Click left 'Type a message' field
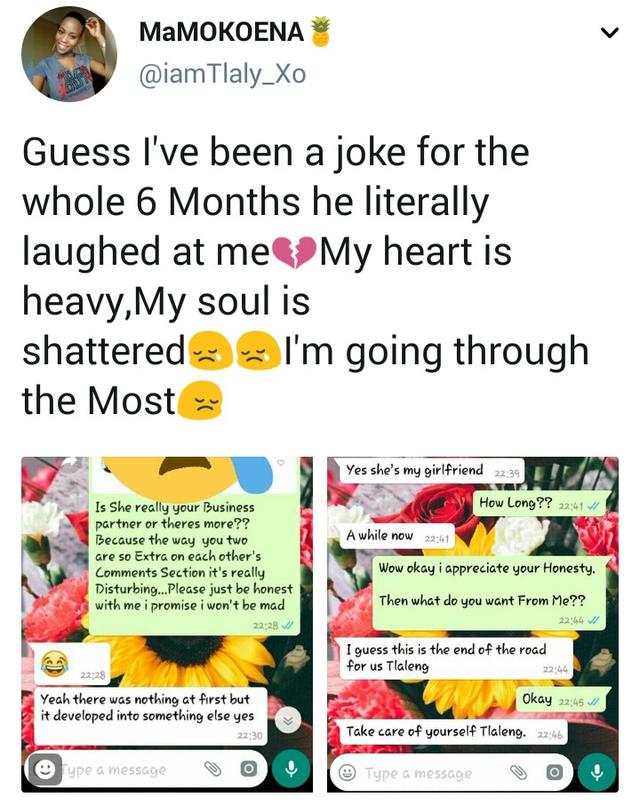This screenshot has width=640, height=805. pos(125,770)
